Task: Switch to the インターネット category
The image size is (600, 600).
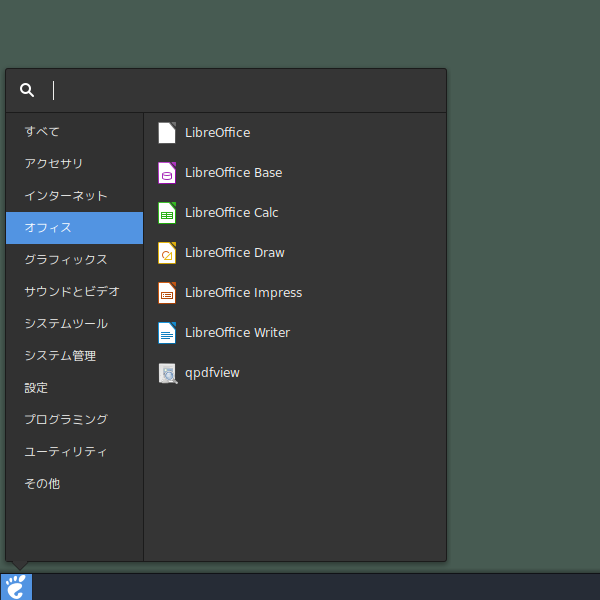Action: point(75,196)
